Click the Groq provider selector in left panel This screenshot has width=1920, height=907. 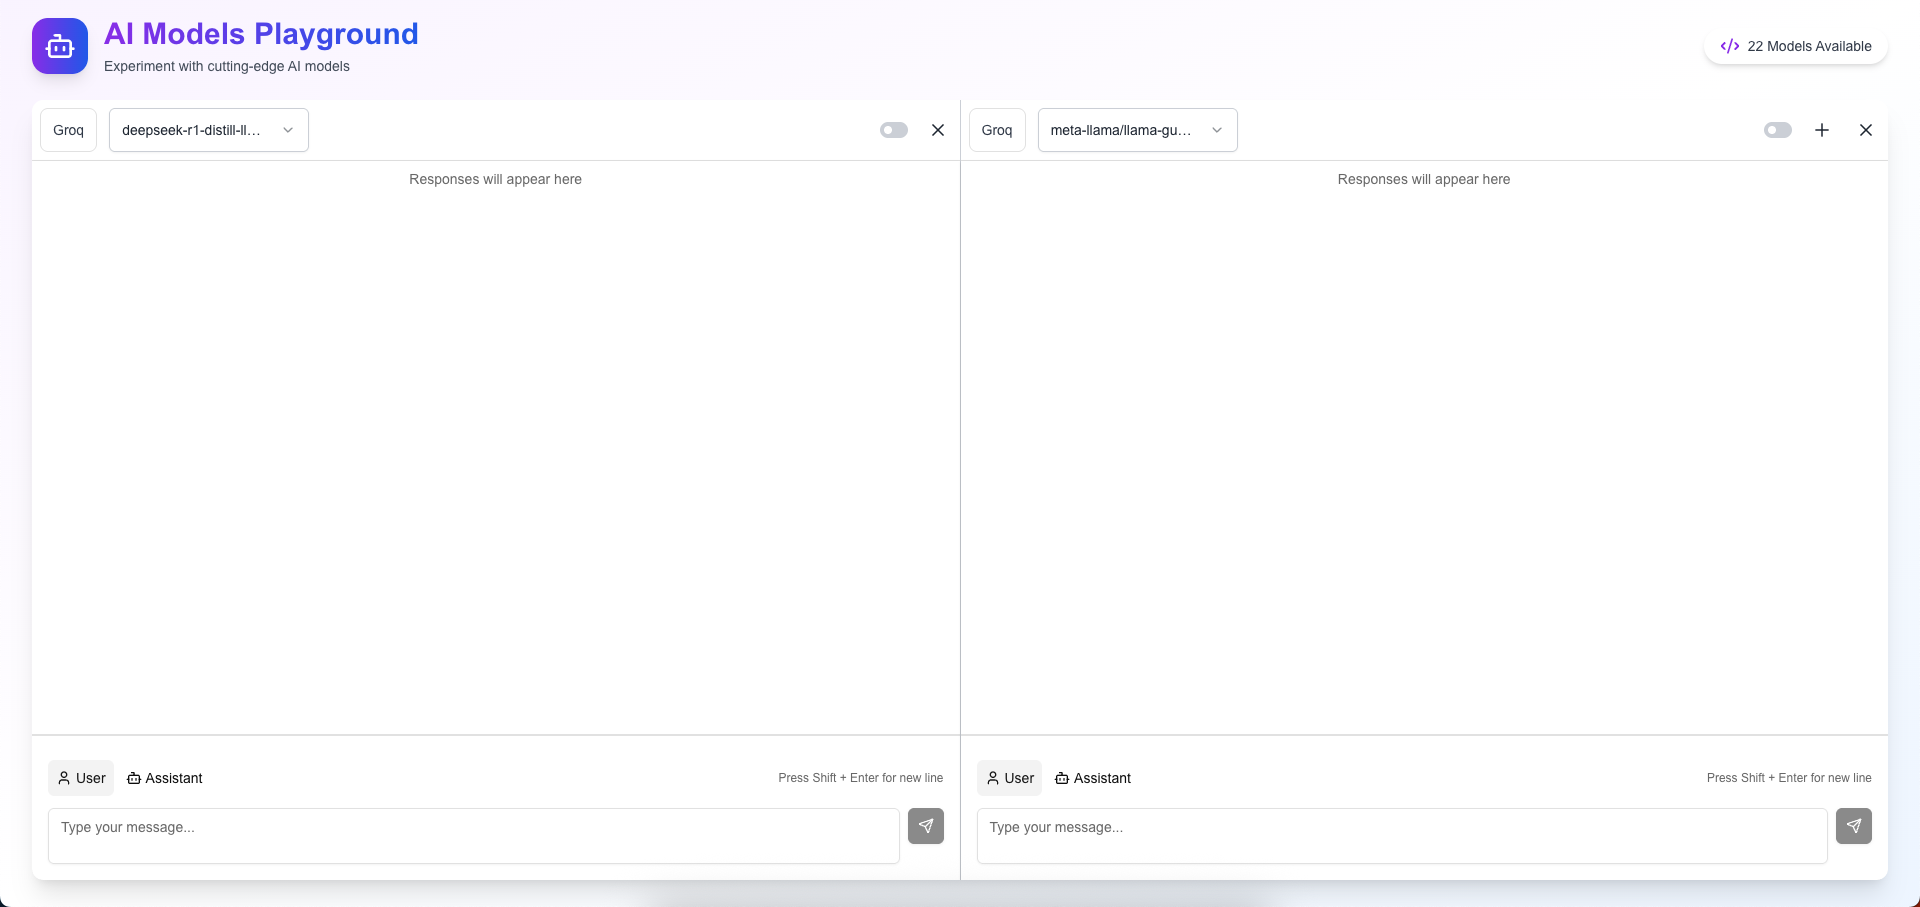coord(68,130)
